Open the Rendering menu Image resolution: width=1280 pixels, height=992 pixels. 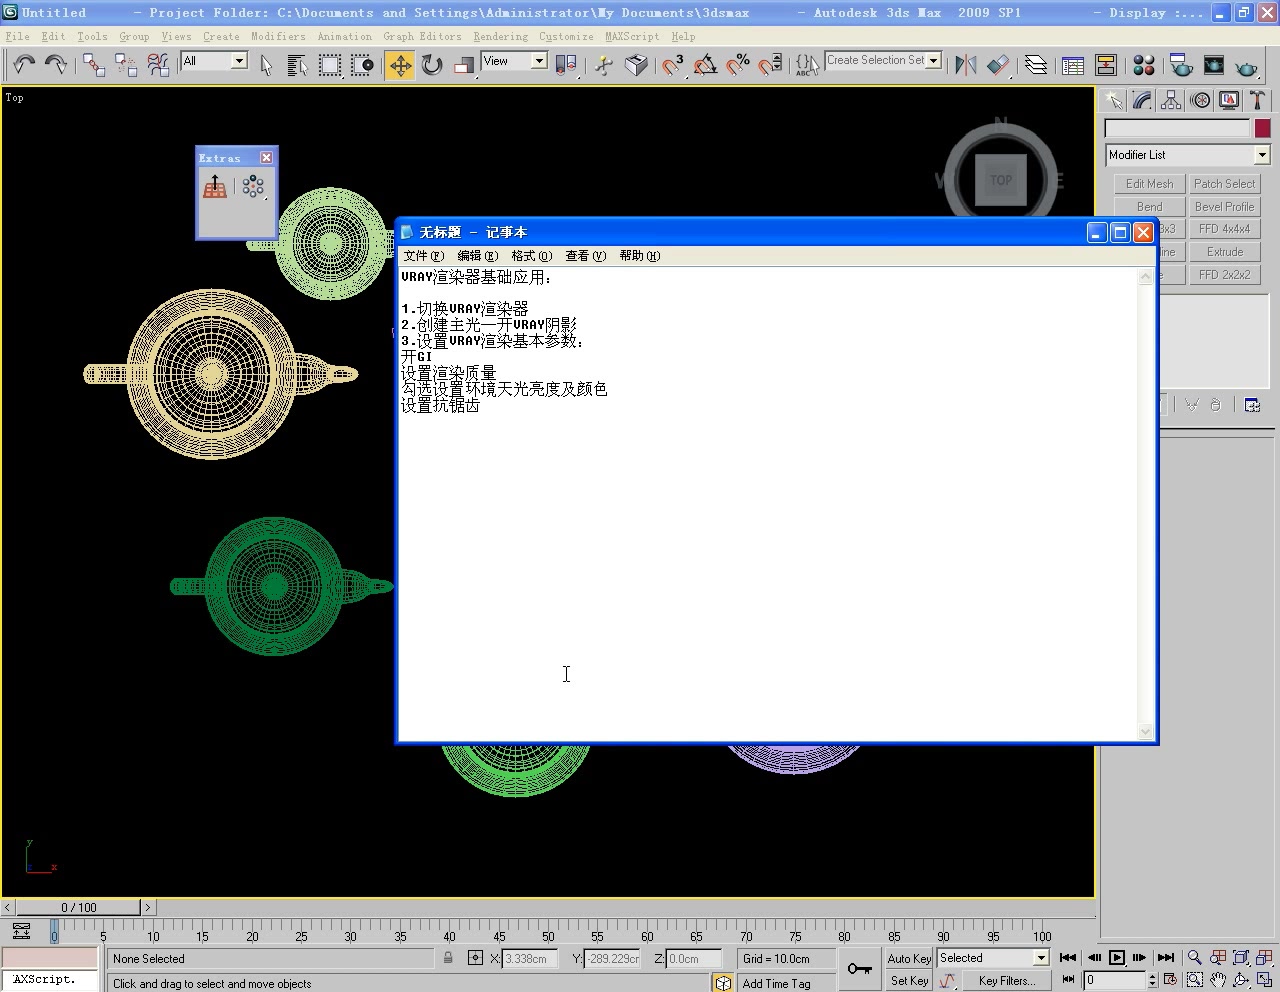(x=500, y=37)
